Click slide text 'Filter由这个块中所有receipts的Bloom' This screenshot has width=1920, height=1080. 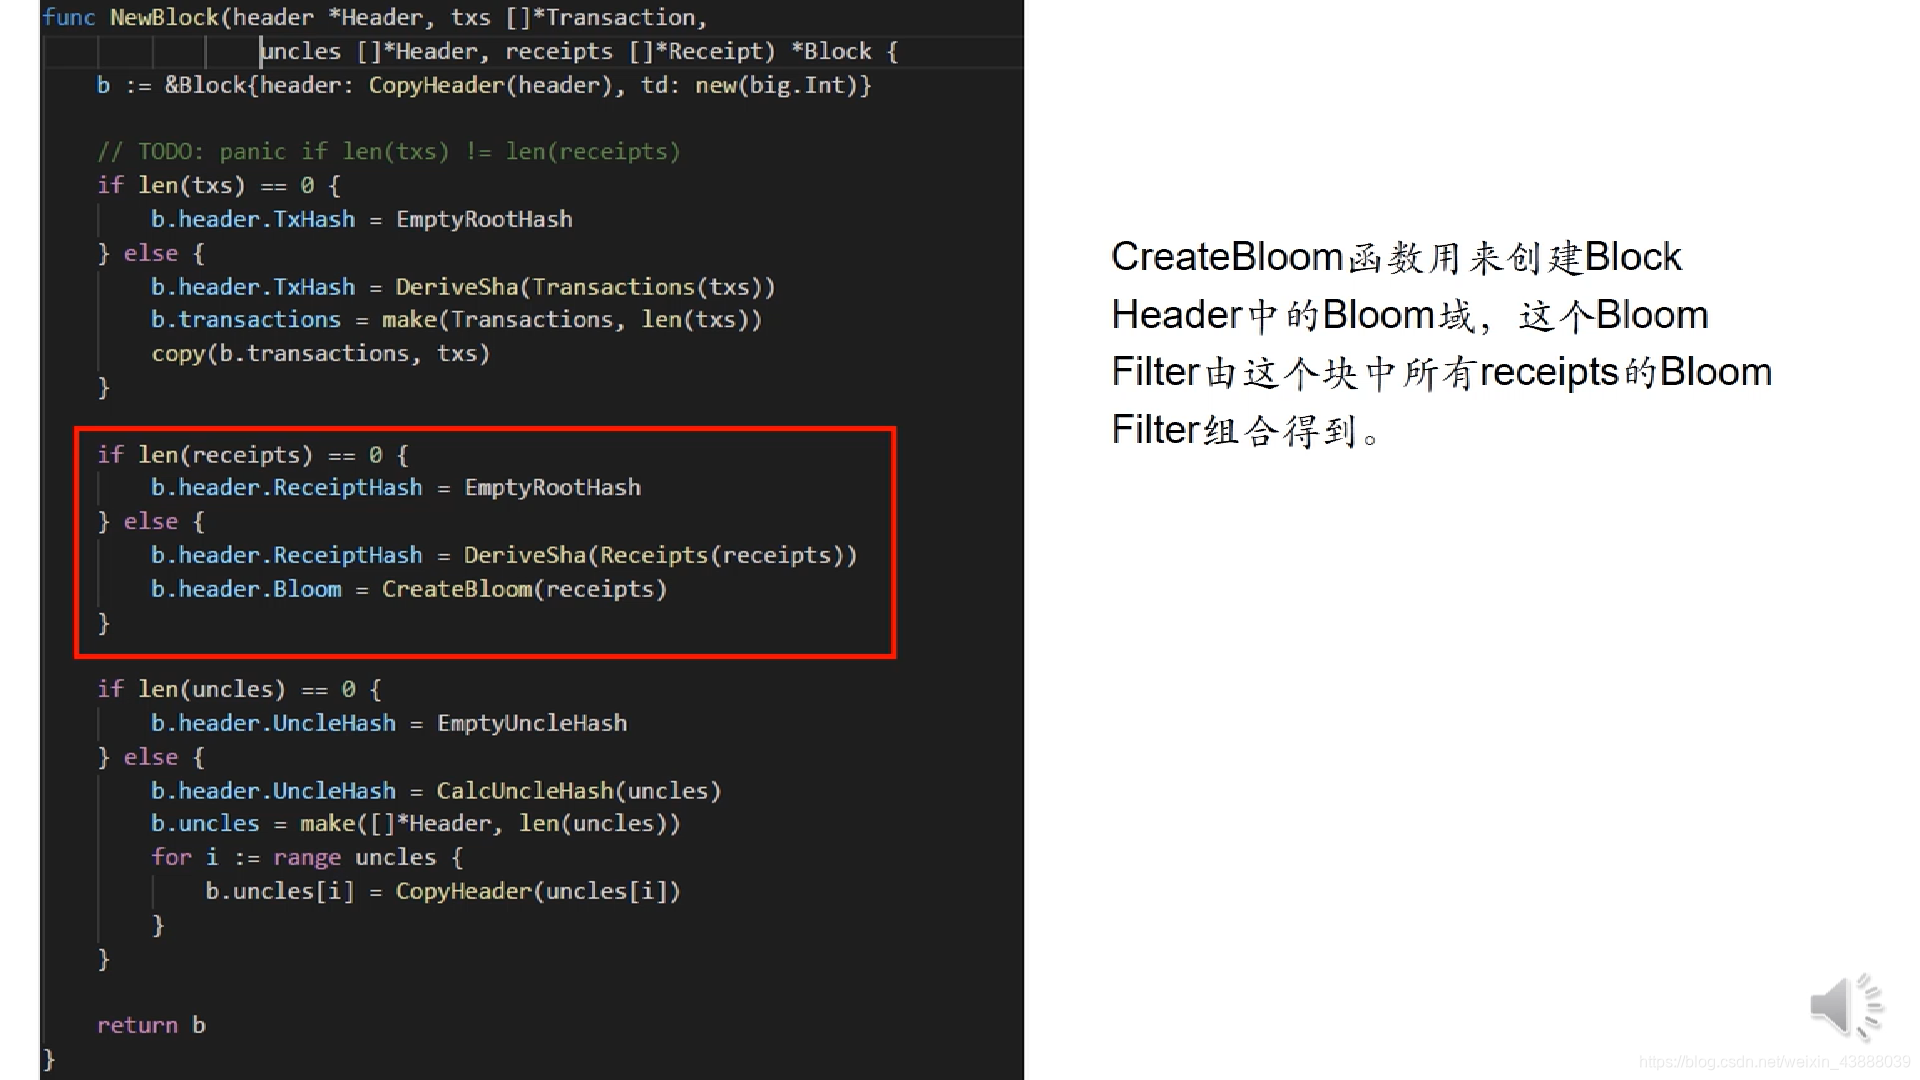coord(1442,373)
